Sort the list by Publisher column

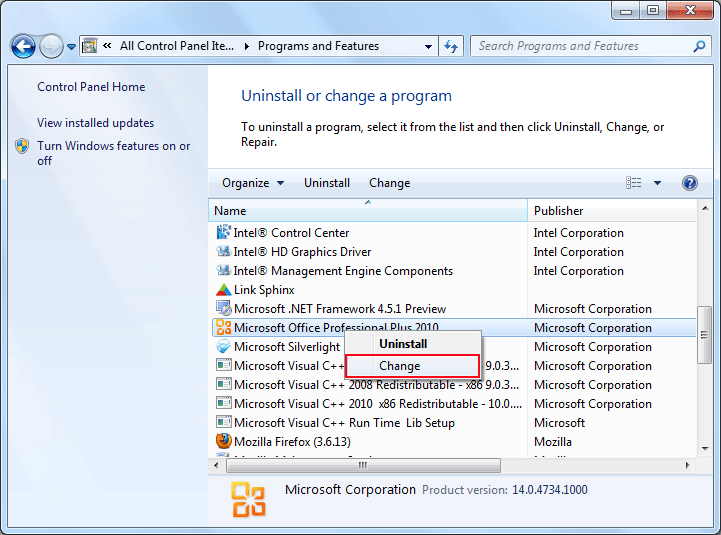pyautogui.click(x=612, y=211)
